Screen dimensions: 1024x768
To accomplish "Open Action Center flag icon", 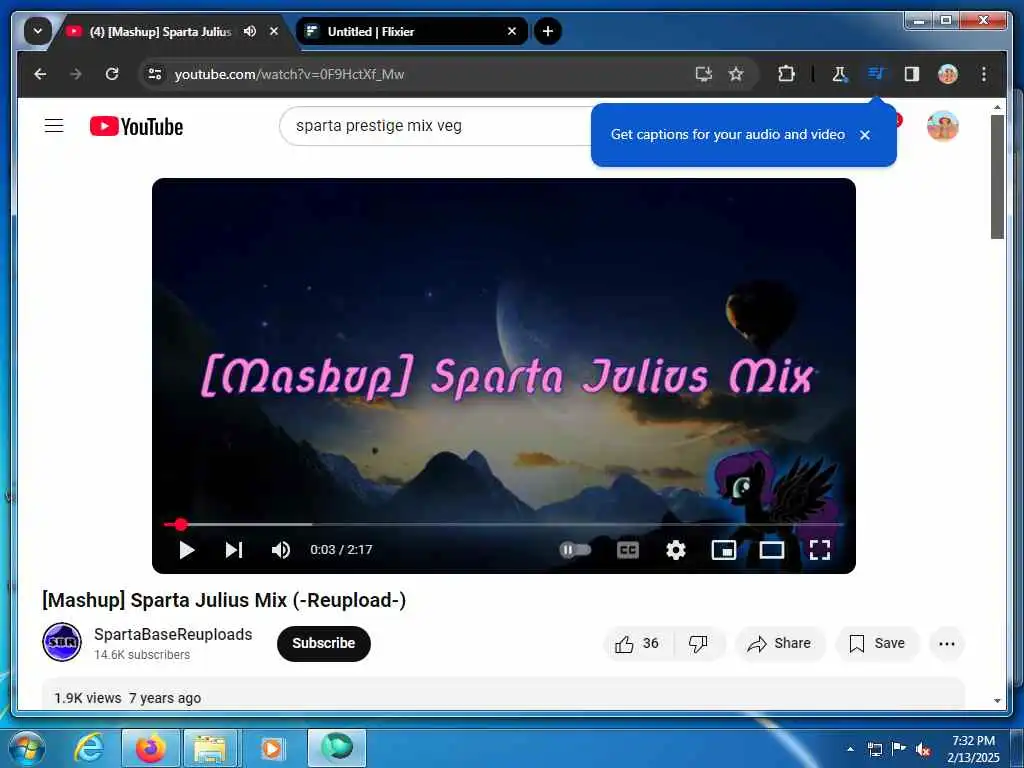I will [899, 749].
